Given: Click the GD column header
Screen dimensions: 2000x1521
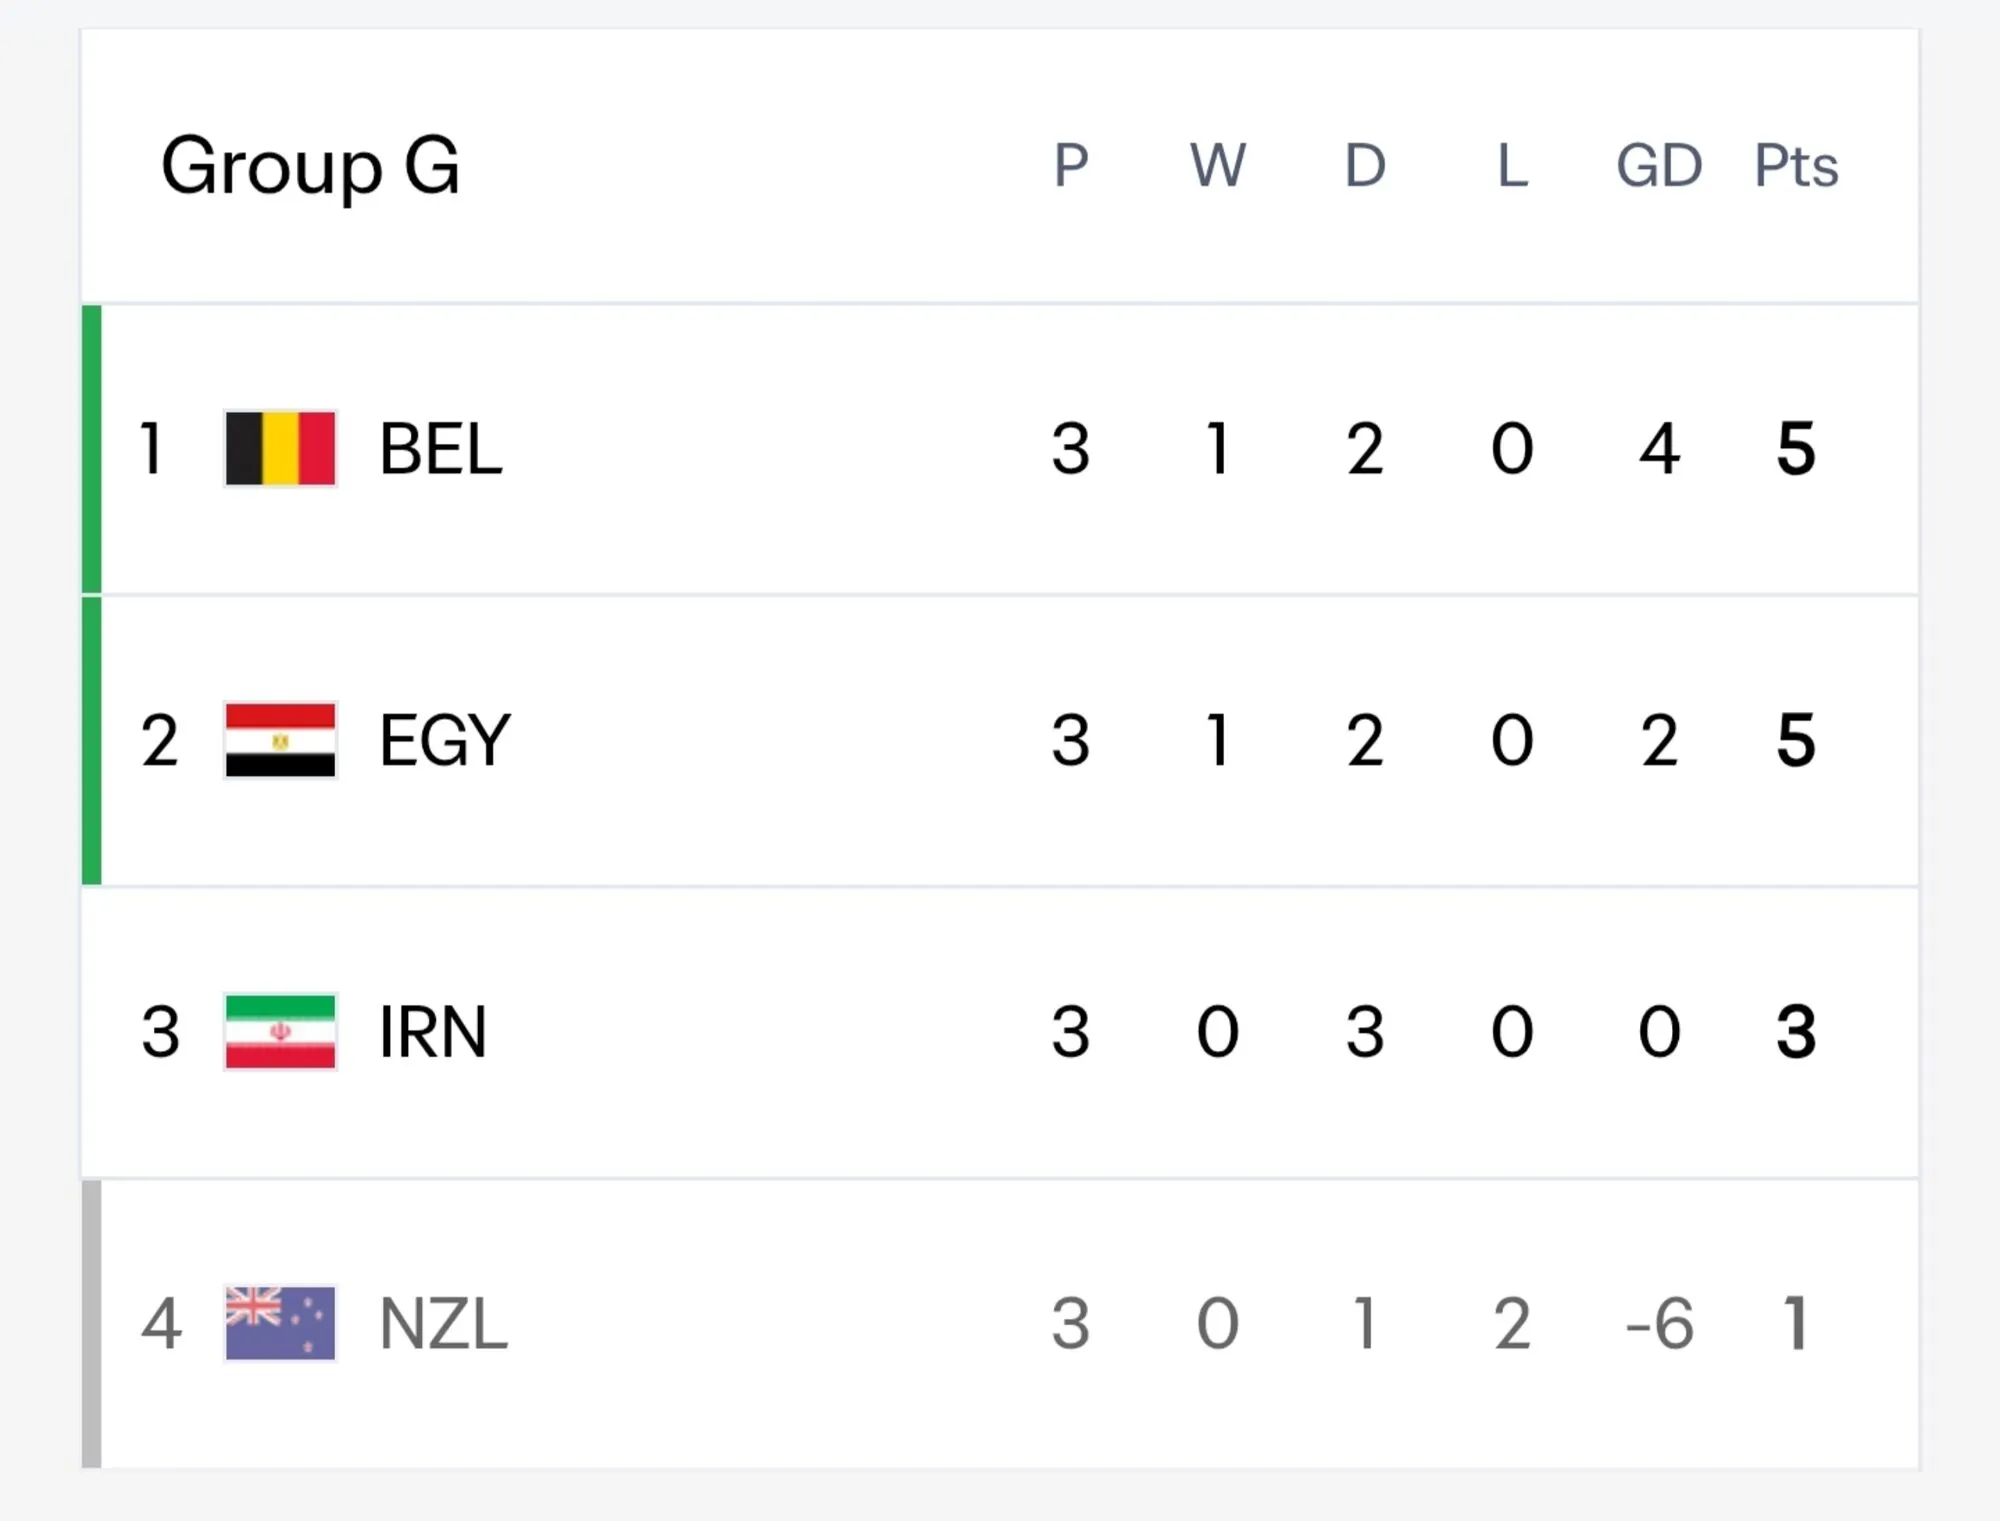Looking at the screenshot, I should click(1659, 165).
